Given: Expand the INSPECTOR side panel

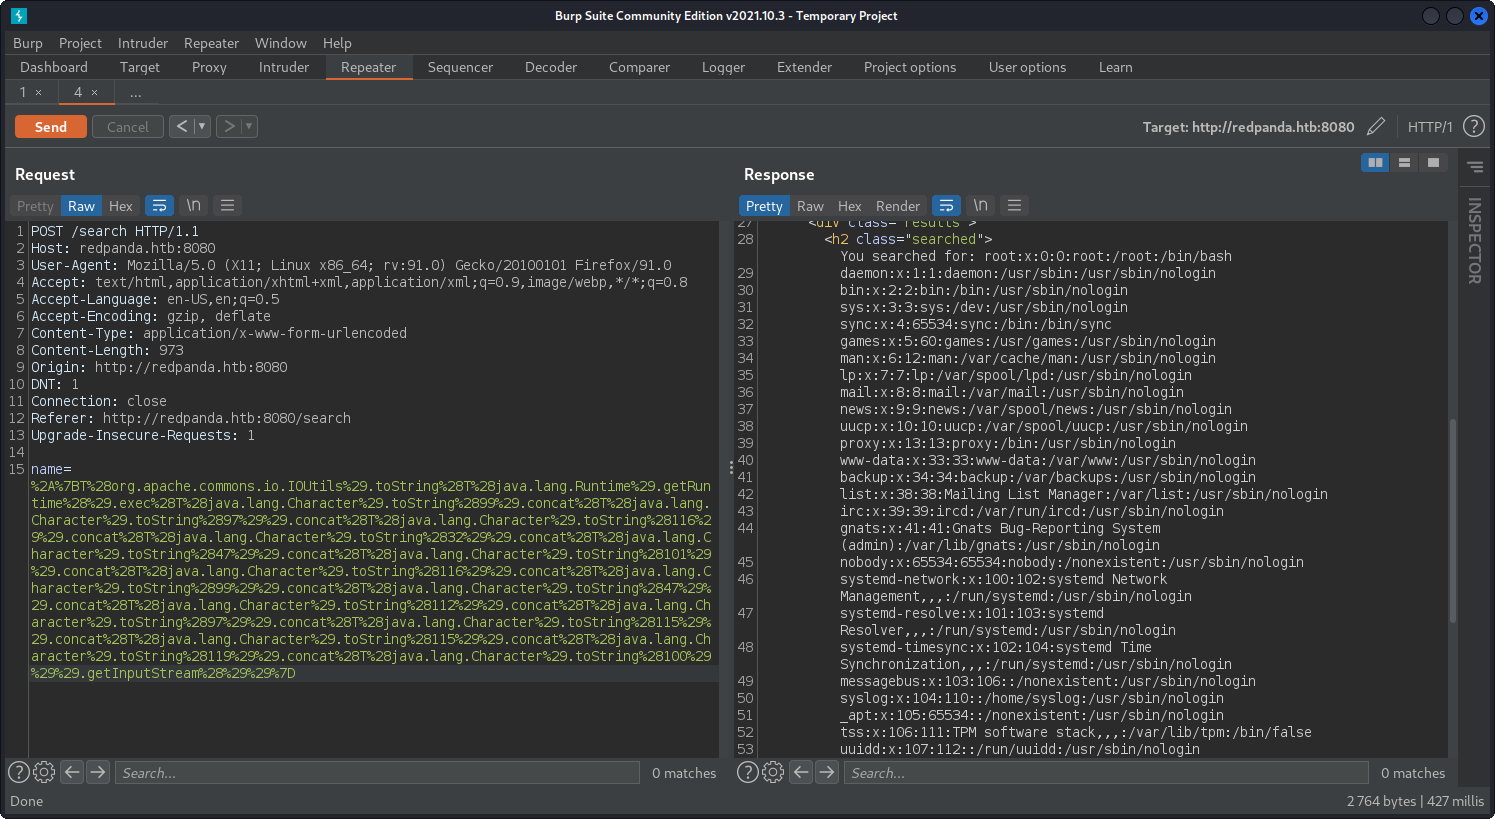Looking at the screenshot, I should [1475, 240].
